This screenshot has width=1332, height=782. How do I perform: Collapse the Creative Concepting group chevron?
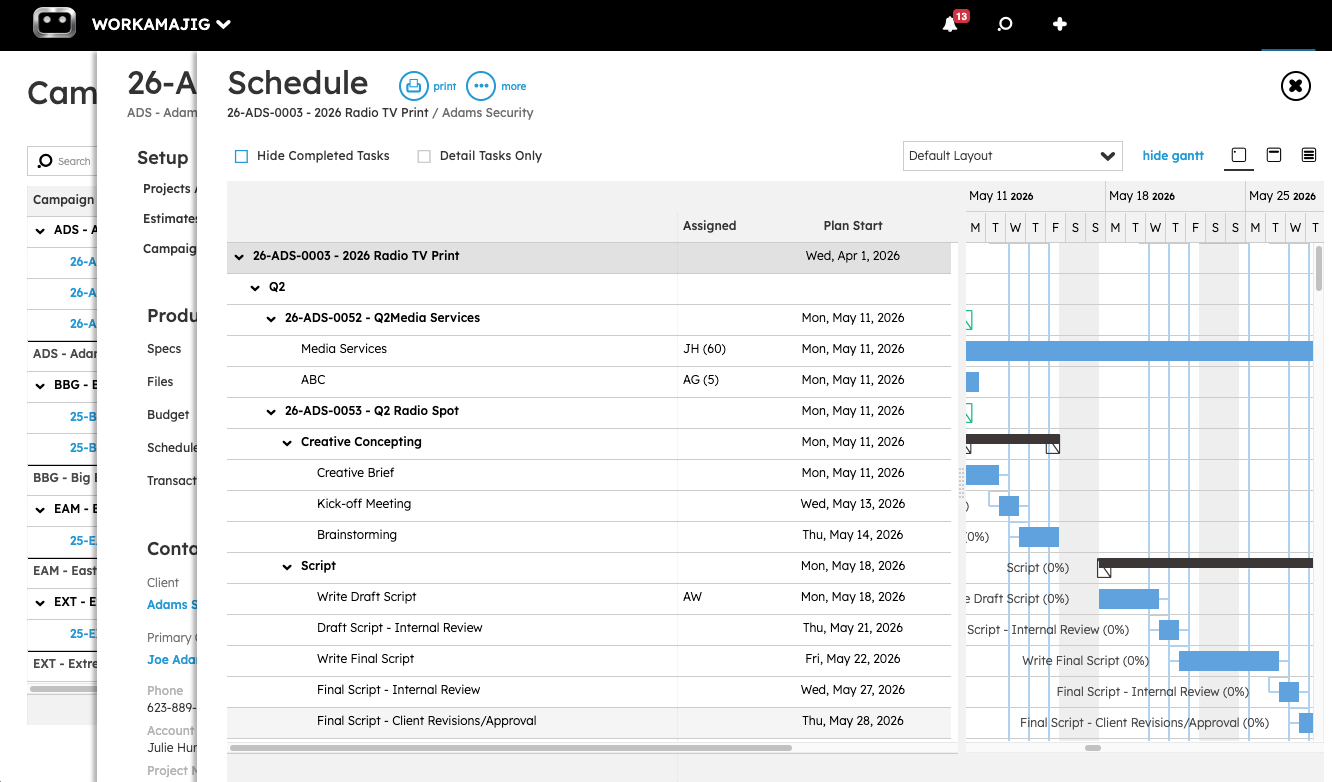pyautogui.click(x=287, y=443)
